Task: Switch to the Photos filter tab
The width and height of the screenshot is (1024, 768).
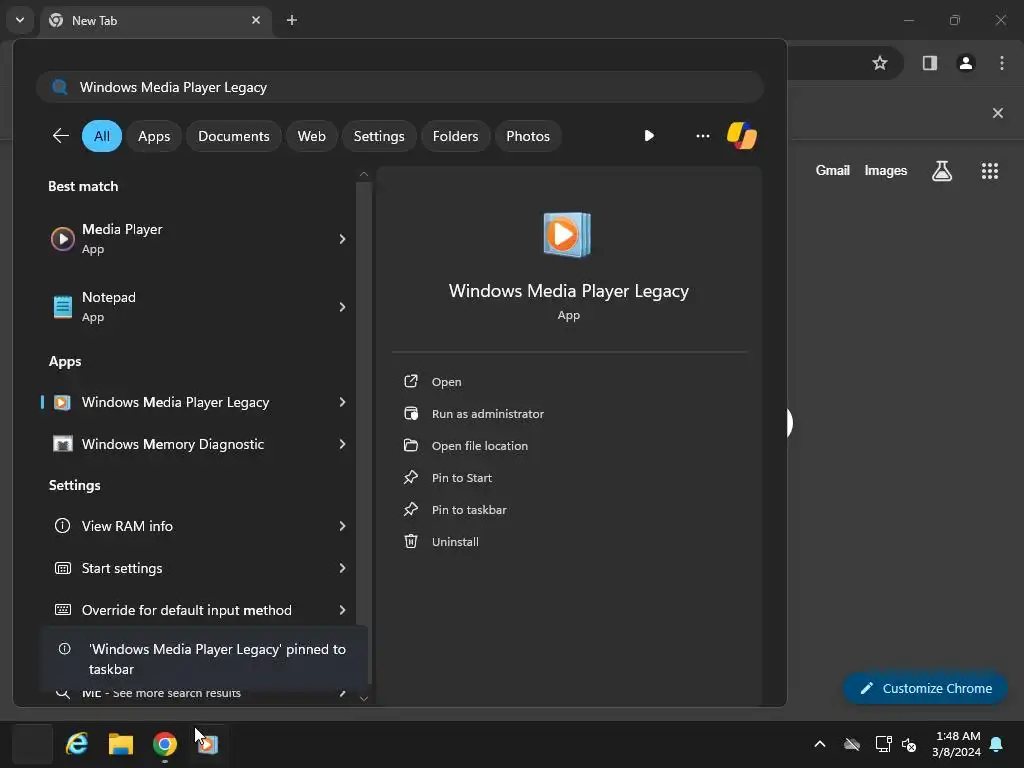Action: tap(528, 136)
